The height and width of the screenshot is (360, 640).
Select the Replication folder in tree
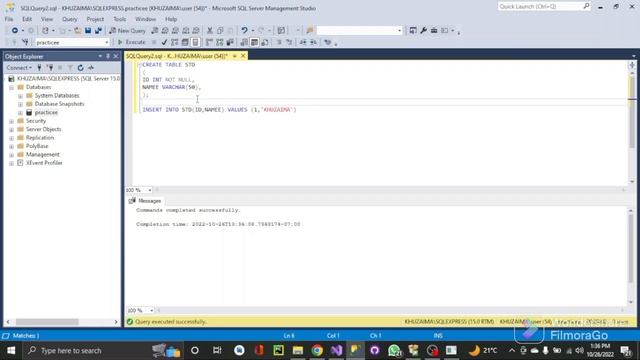[x=40, y=138]
